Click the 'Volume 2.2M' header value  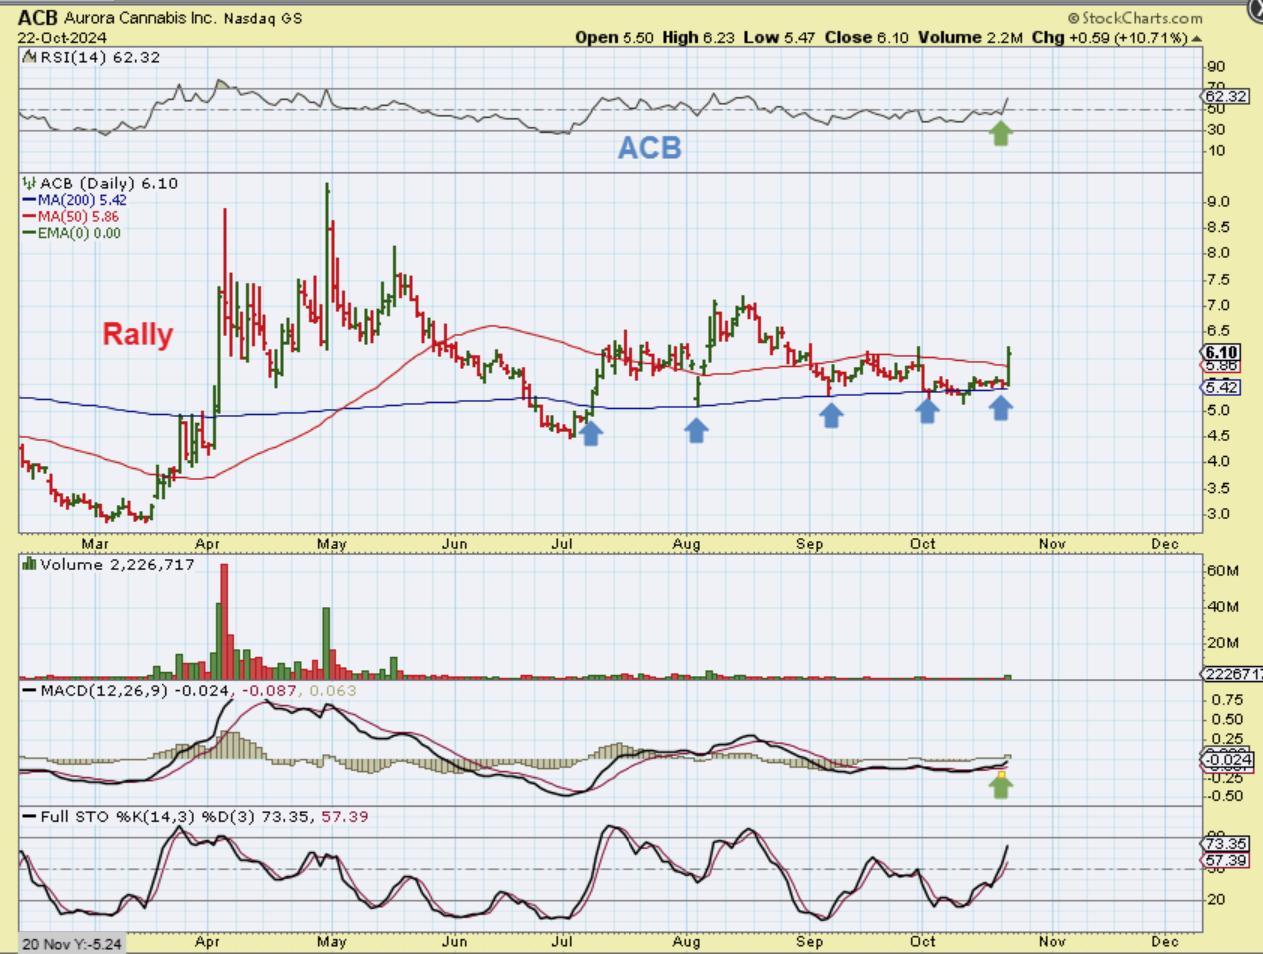970,38
